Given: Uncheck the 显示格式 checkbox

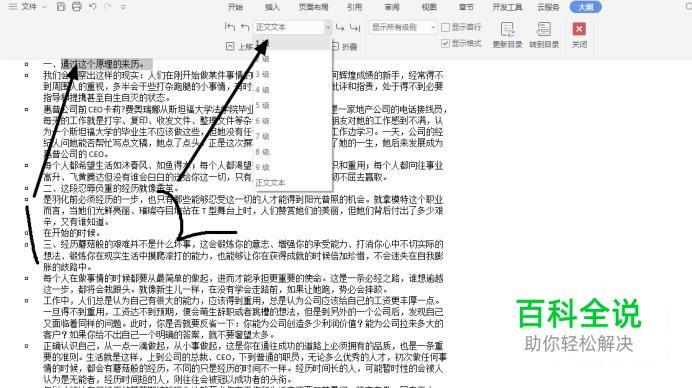Looking at the screenshot, I should tap(445, 43).
